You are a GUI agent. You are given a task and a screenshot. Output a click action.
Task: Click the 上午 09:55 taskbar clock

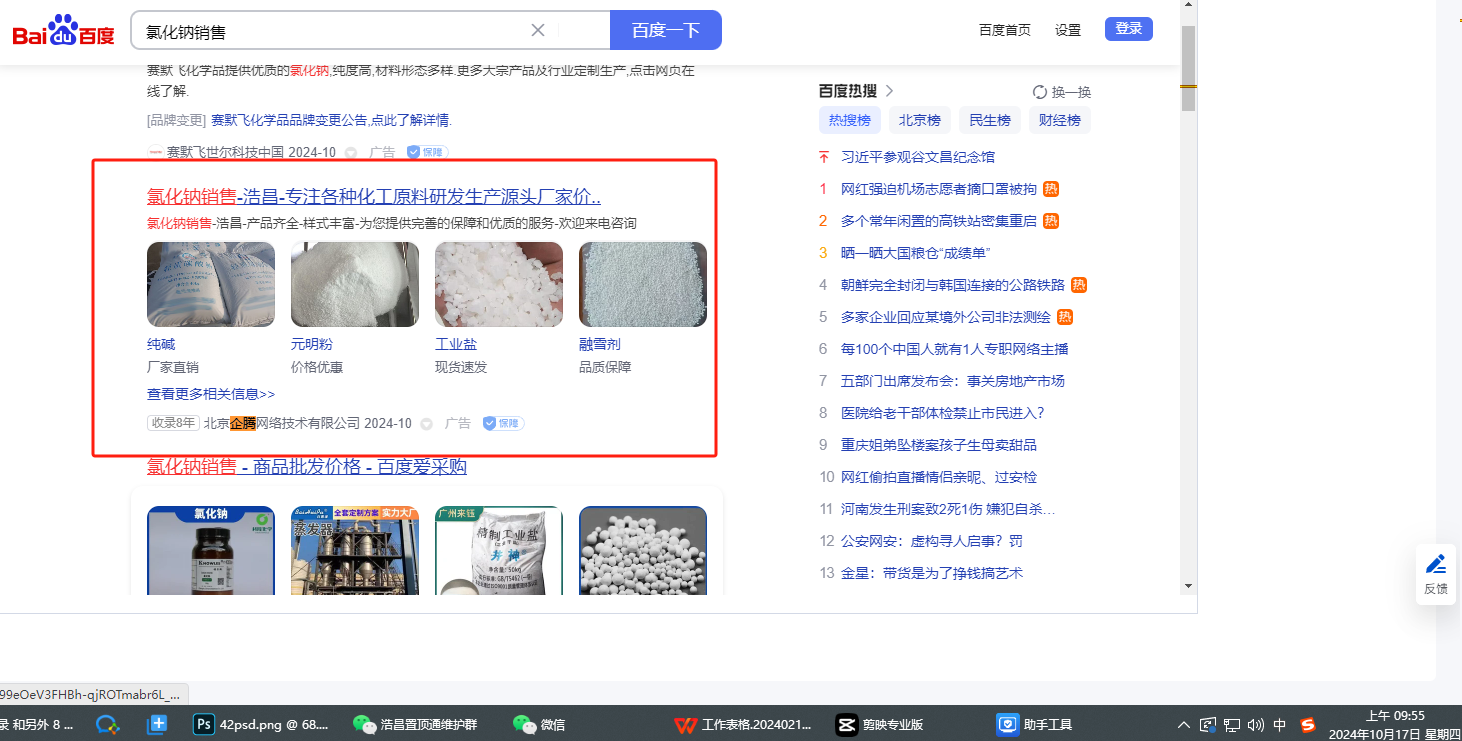[1395, 725]
